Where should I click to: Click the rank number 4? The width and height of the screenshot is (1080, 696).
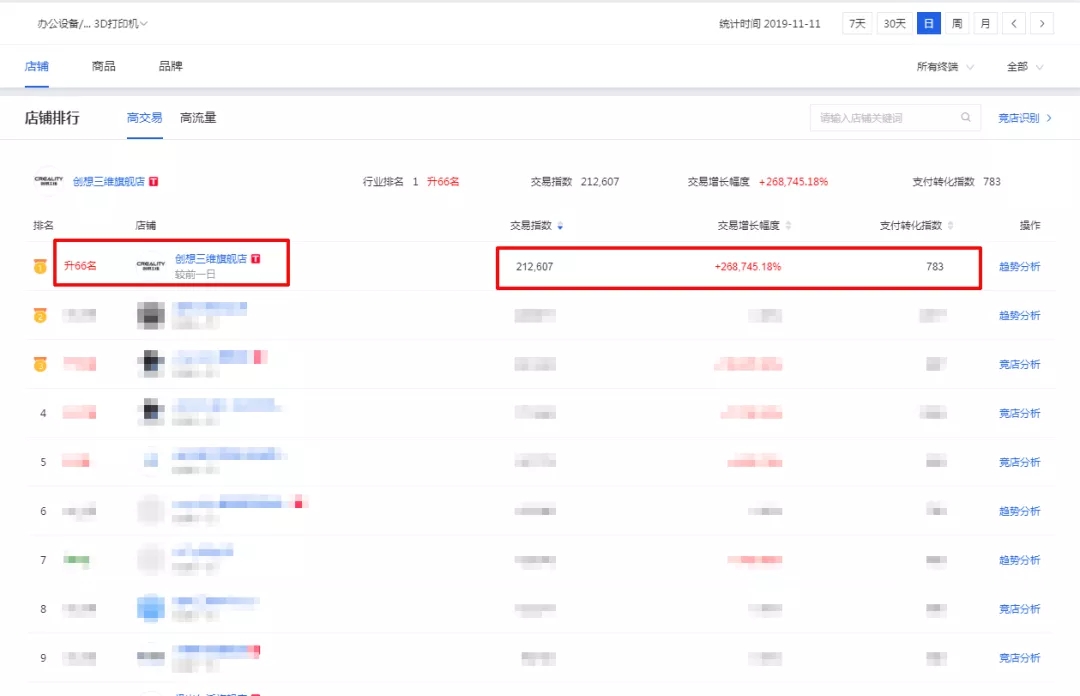click(x=43, y=413)
